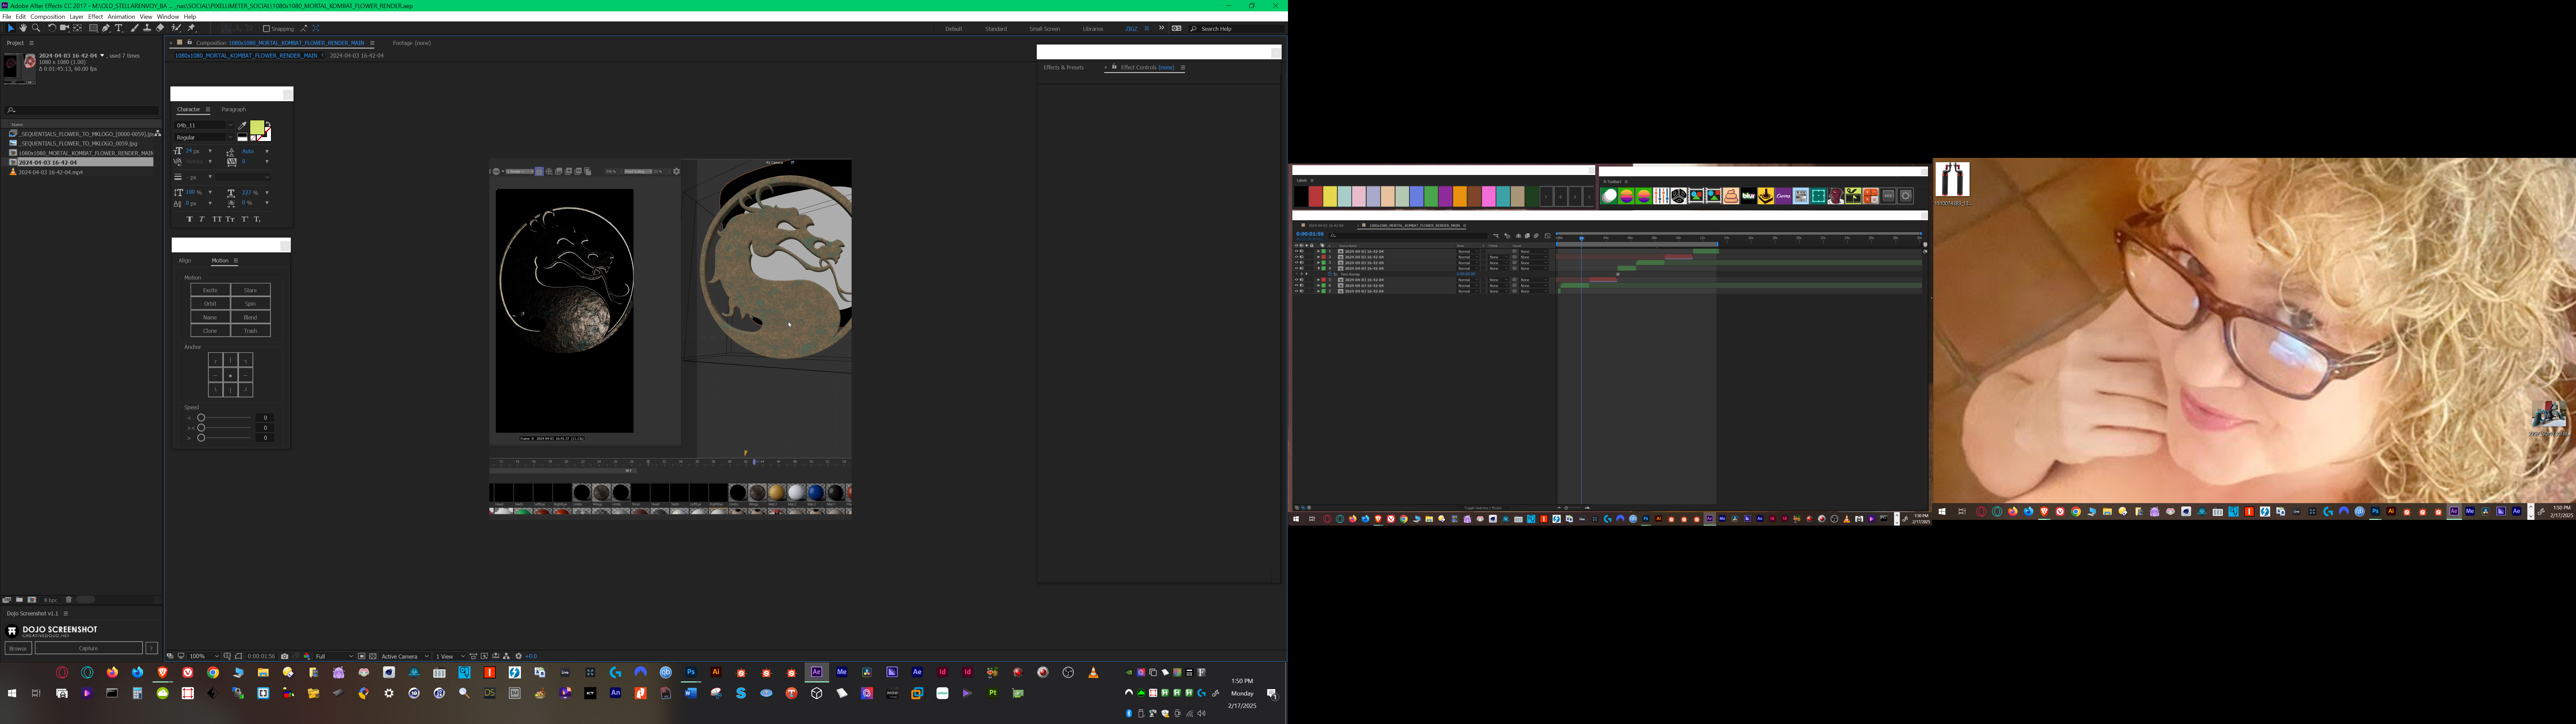The width and height of the screenshot is (2576, 724).
Task: Open the resolution dropdown showing Full
Action: (334, 656)
